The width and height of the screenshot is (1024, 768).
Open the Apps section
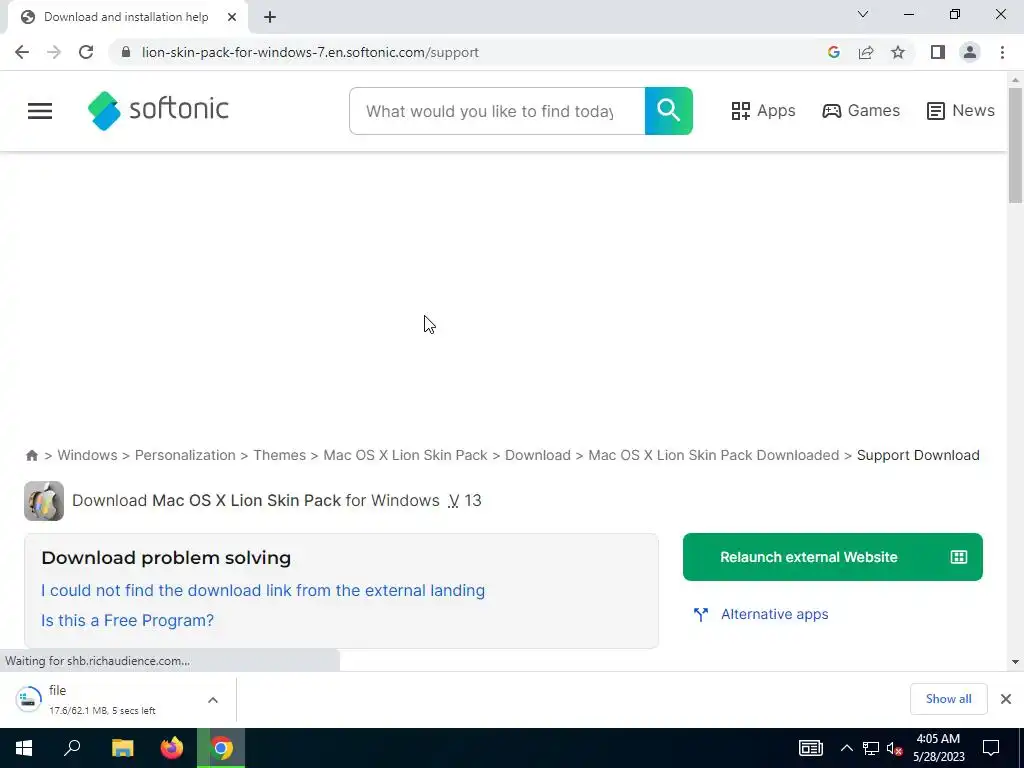point(763,111)
